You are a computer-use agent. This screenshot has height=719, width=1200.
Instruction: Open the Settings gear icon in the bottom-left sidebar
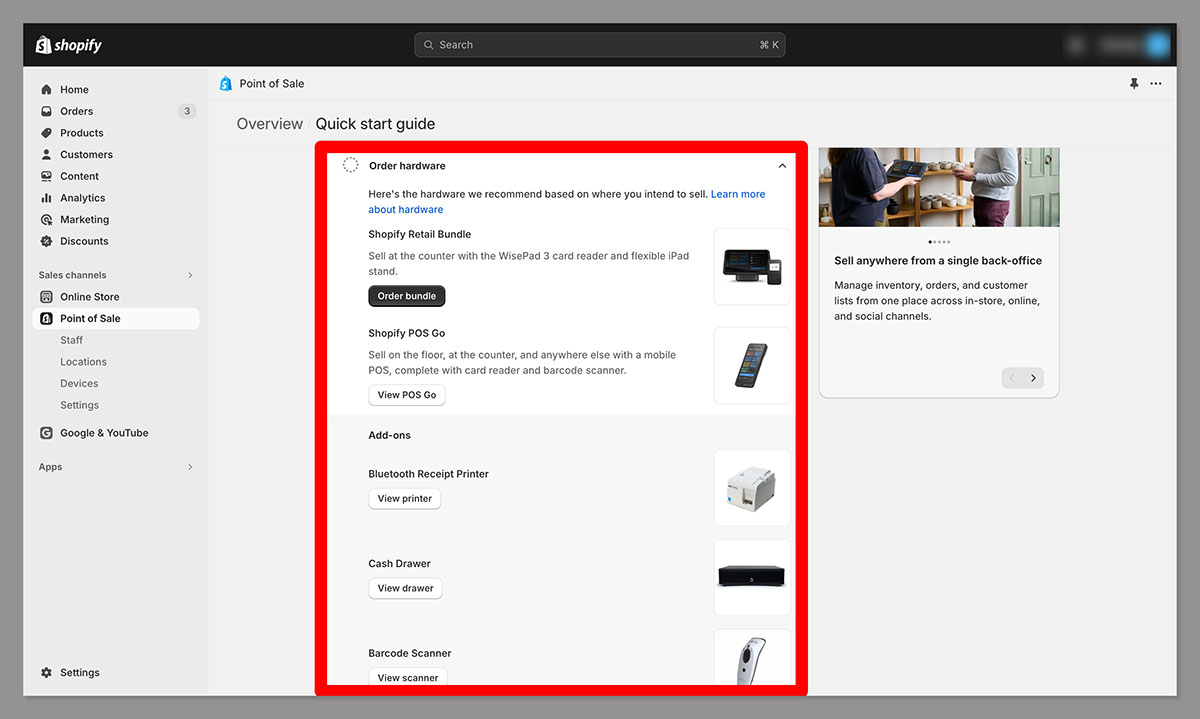tap(46, 673)
